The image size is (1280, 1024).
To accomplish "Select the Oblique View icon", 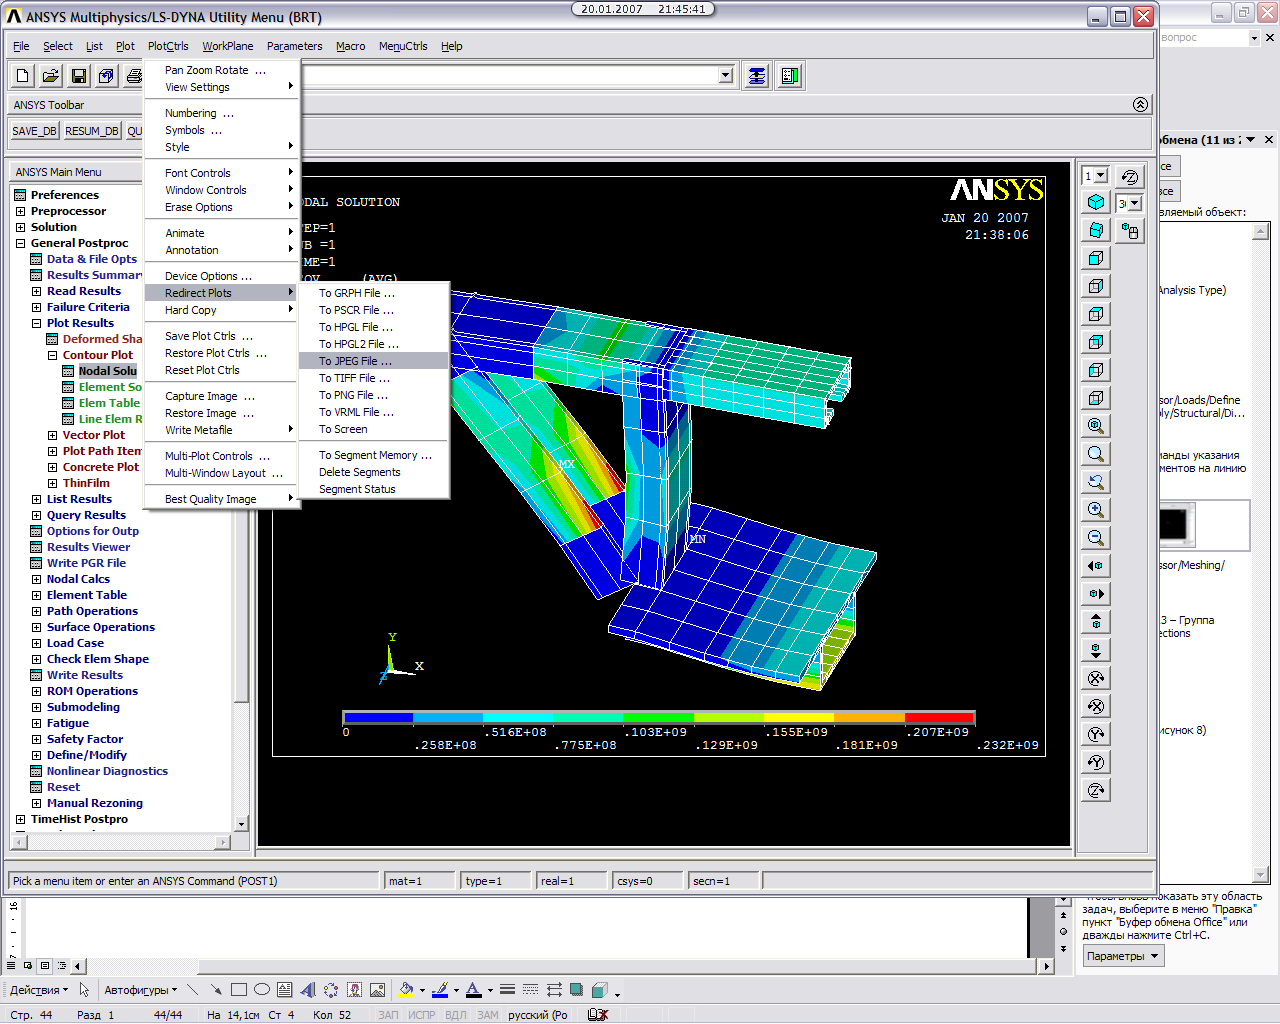I will point(1096,230).
